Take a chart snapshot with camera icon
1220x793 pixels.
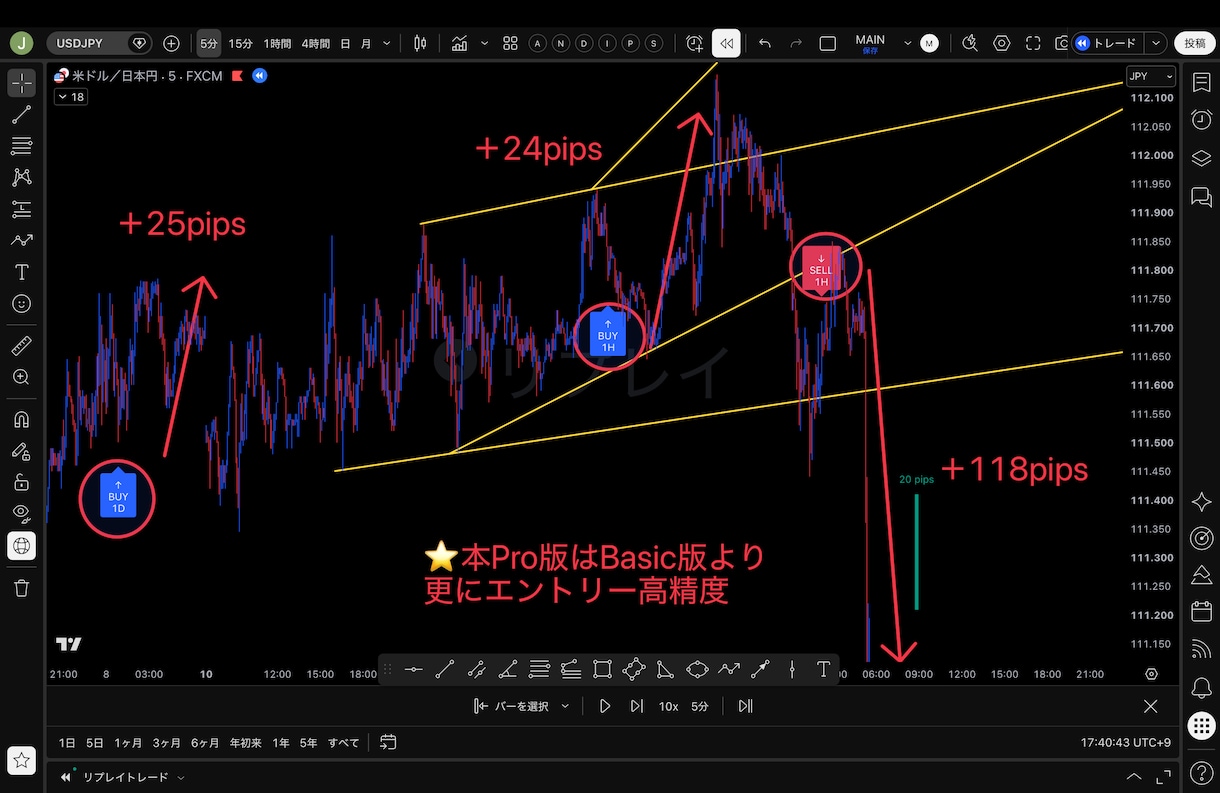pos(1060,43)
